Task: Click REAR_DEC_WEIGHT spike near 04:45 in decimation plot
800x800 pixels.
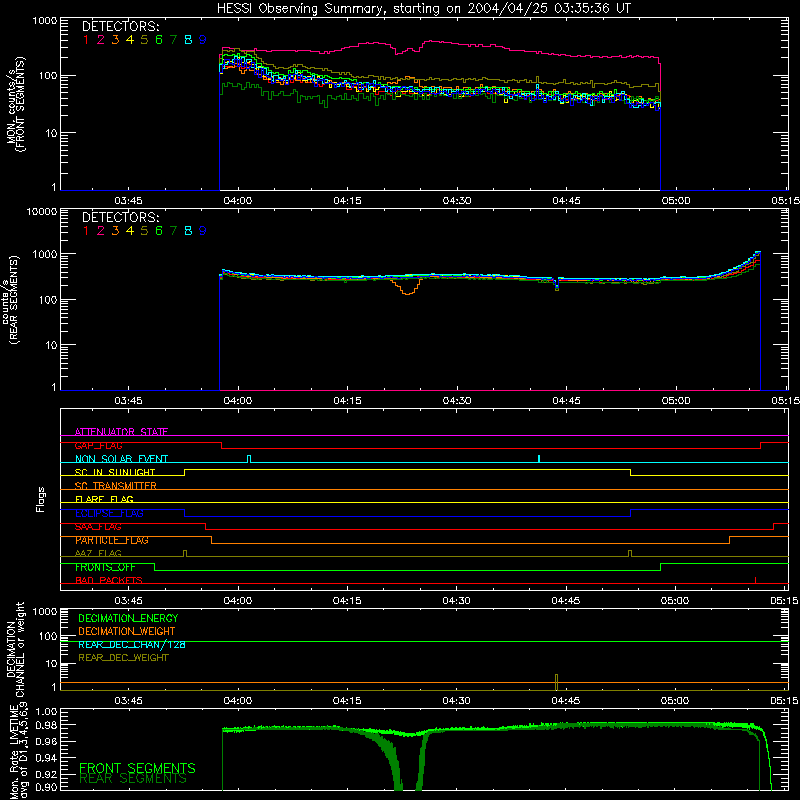Action: (557, 682)
